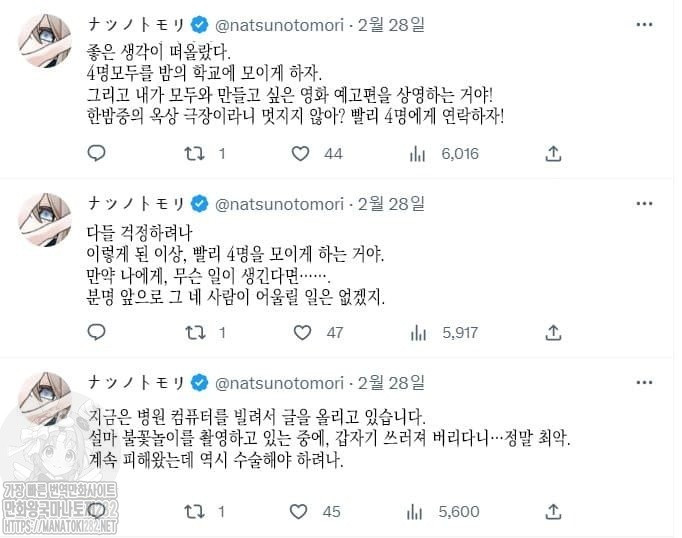Like the first tweet with 44 likes

(x=300, y=153)
